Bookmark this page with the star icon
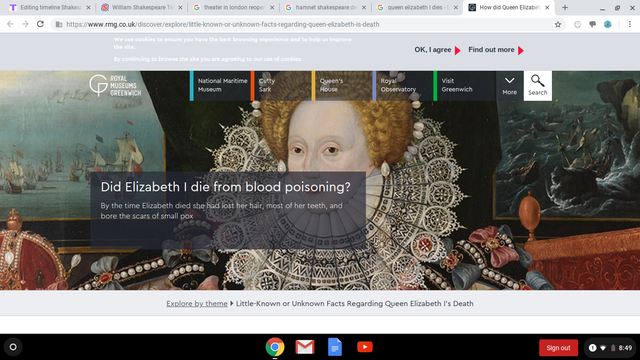This screenshot has height=360, width=640. click(558, 24)
